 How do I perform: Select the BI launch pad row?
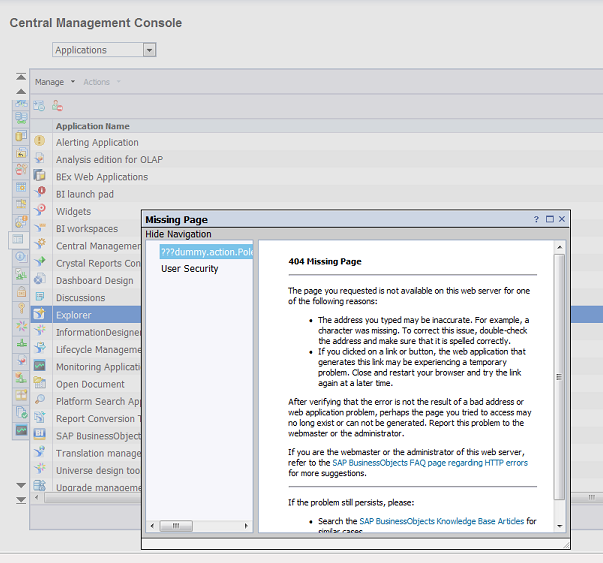tap(316, 194)
